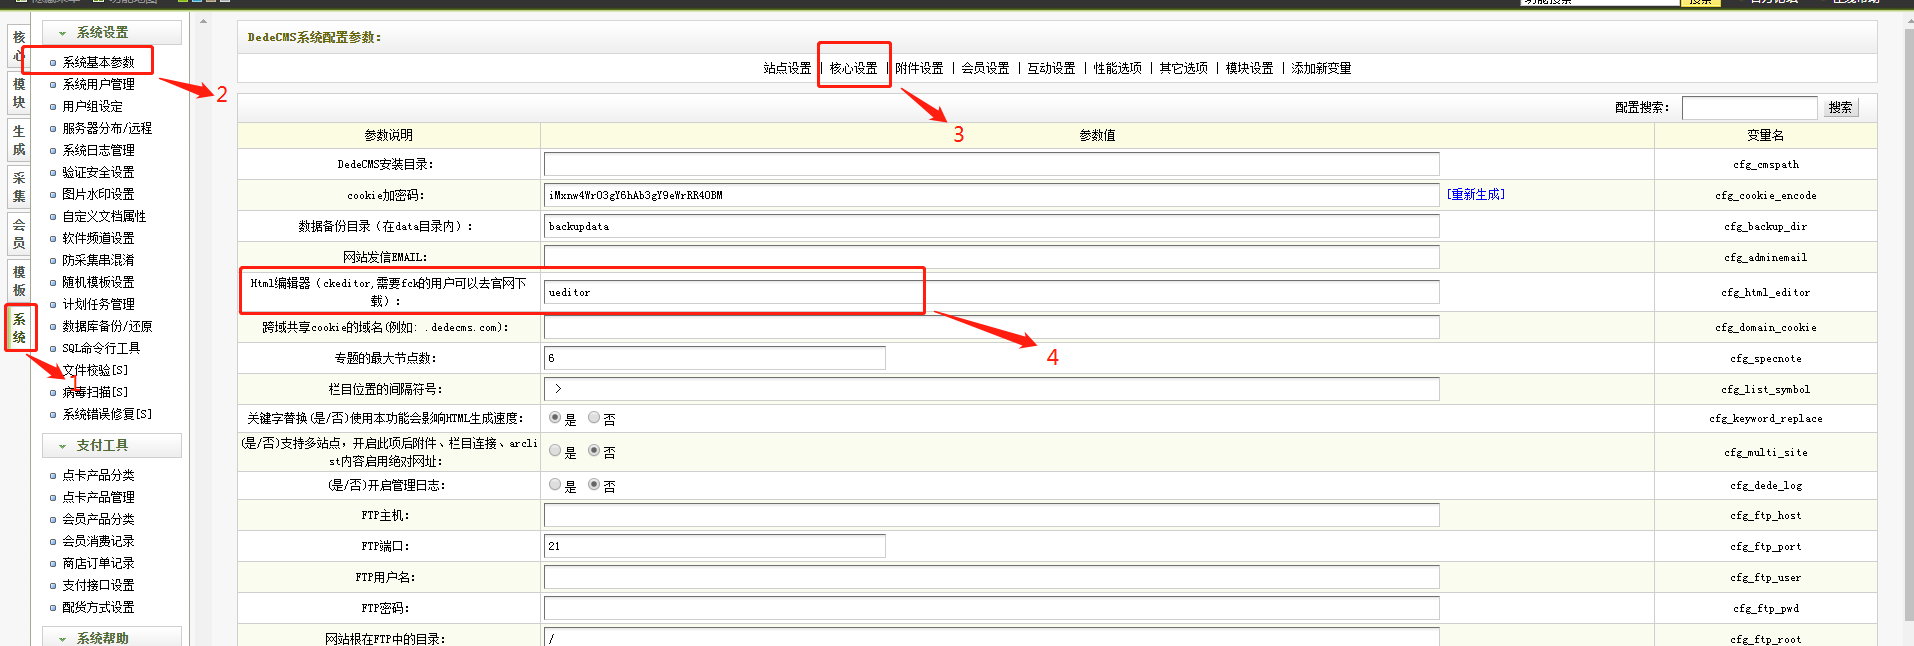The height and width of the screenshot is (646, 1914).
Task: Open the 模块 sidebar tab
Action: point(19,93)
